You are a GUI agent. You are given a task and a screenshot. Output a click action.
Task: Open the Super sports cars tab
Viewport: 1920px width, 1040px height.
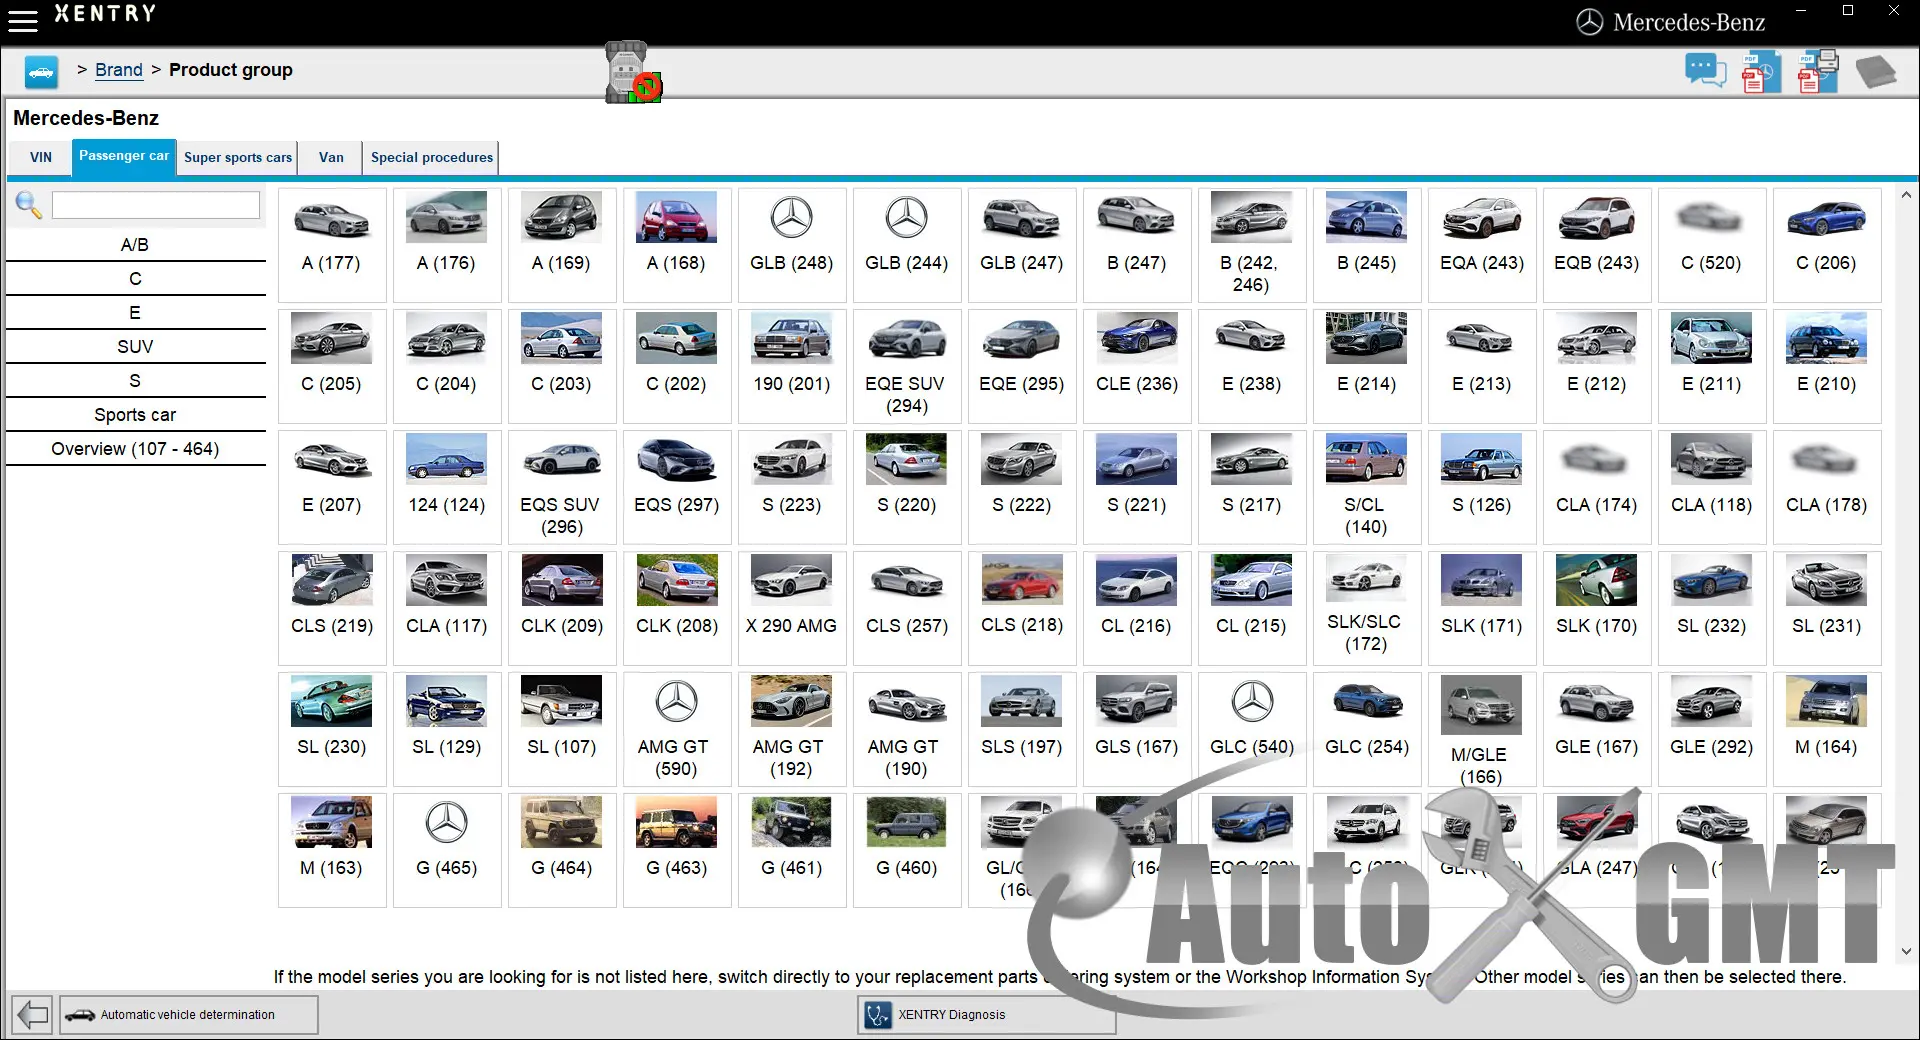238,157
